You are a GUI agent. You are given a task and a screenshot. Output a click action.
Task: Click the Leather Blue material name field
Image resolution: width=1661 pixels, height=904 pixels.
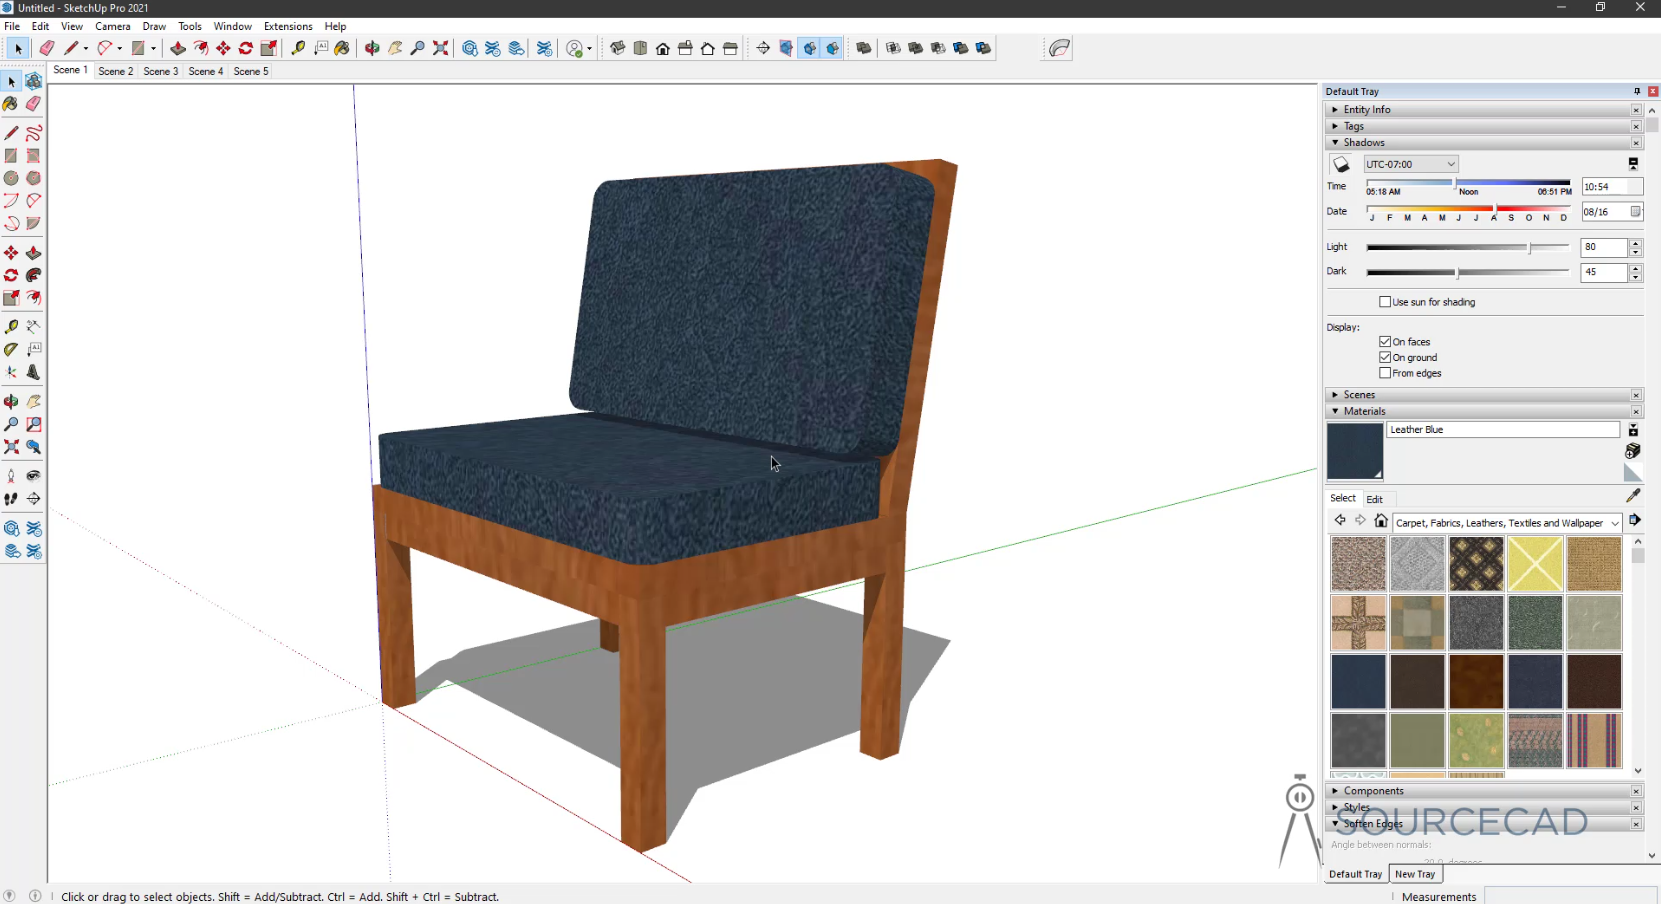point(1502,430)
